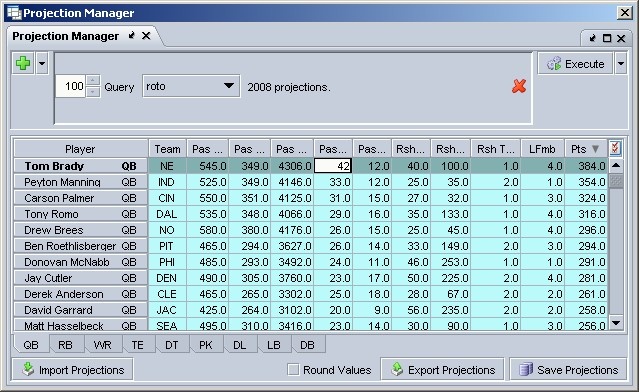The image size is (639, 392).
Task: Select the Carson Palmer row
Action: (x=311, y=198)
